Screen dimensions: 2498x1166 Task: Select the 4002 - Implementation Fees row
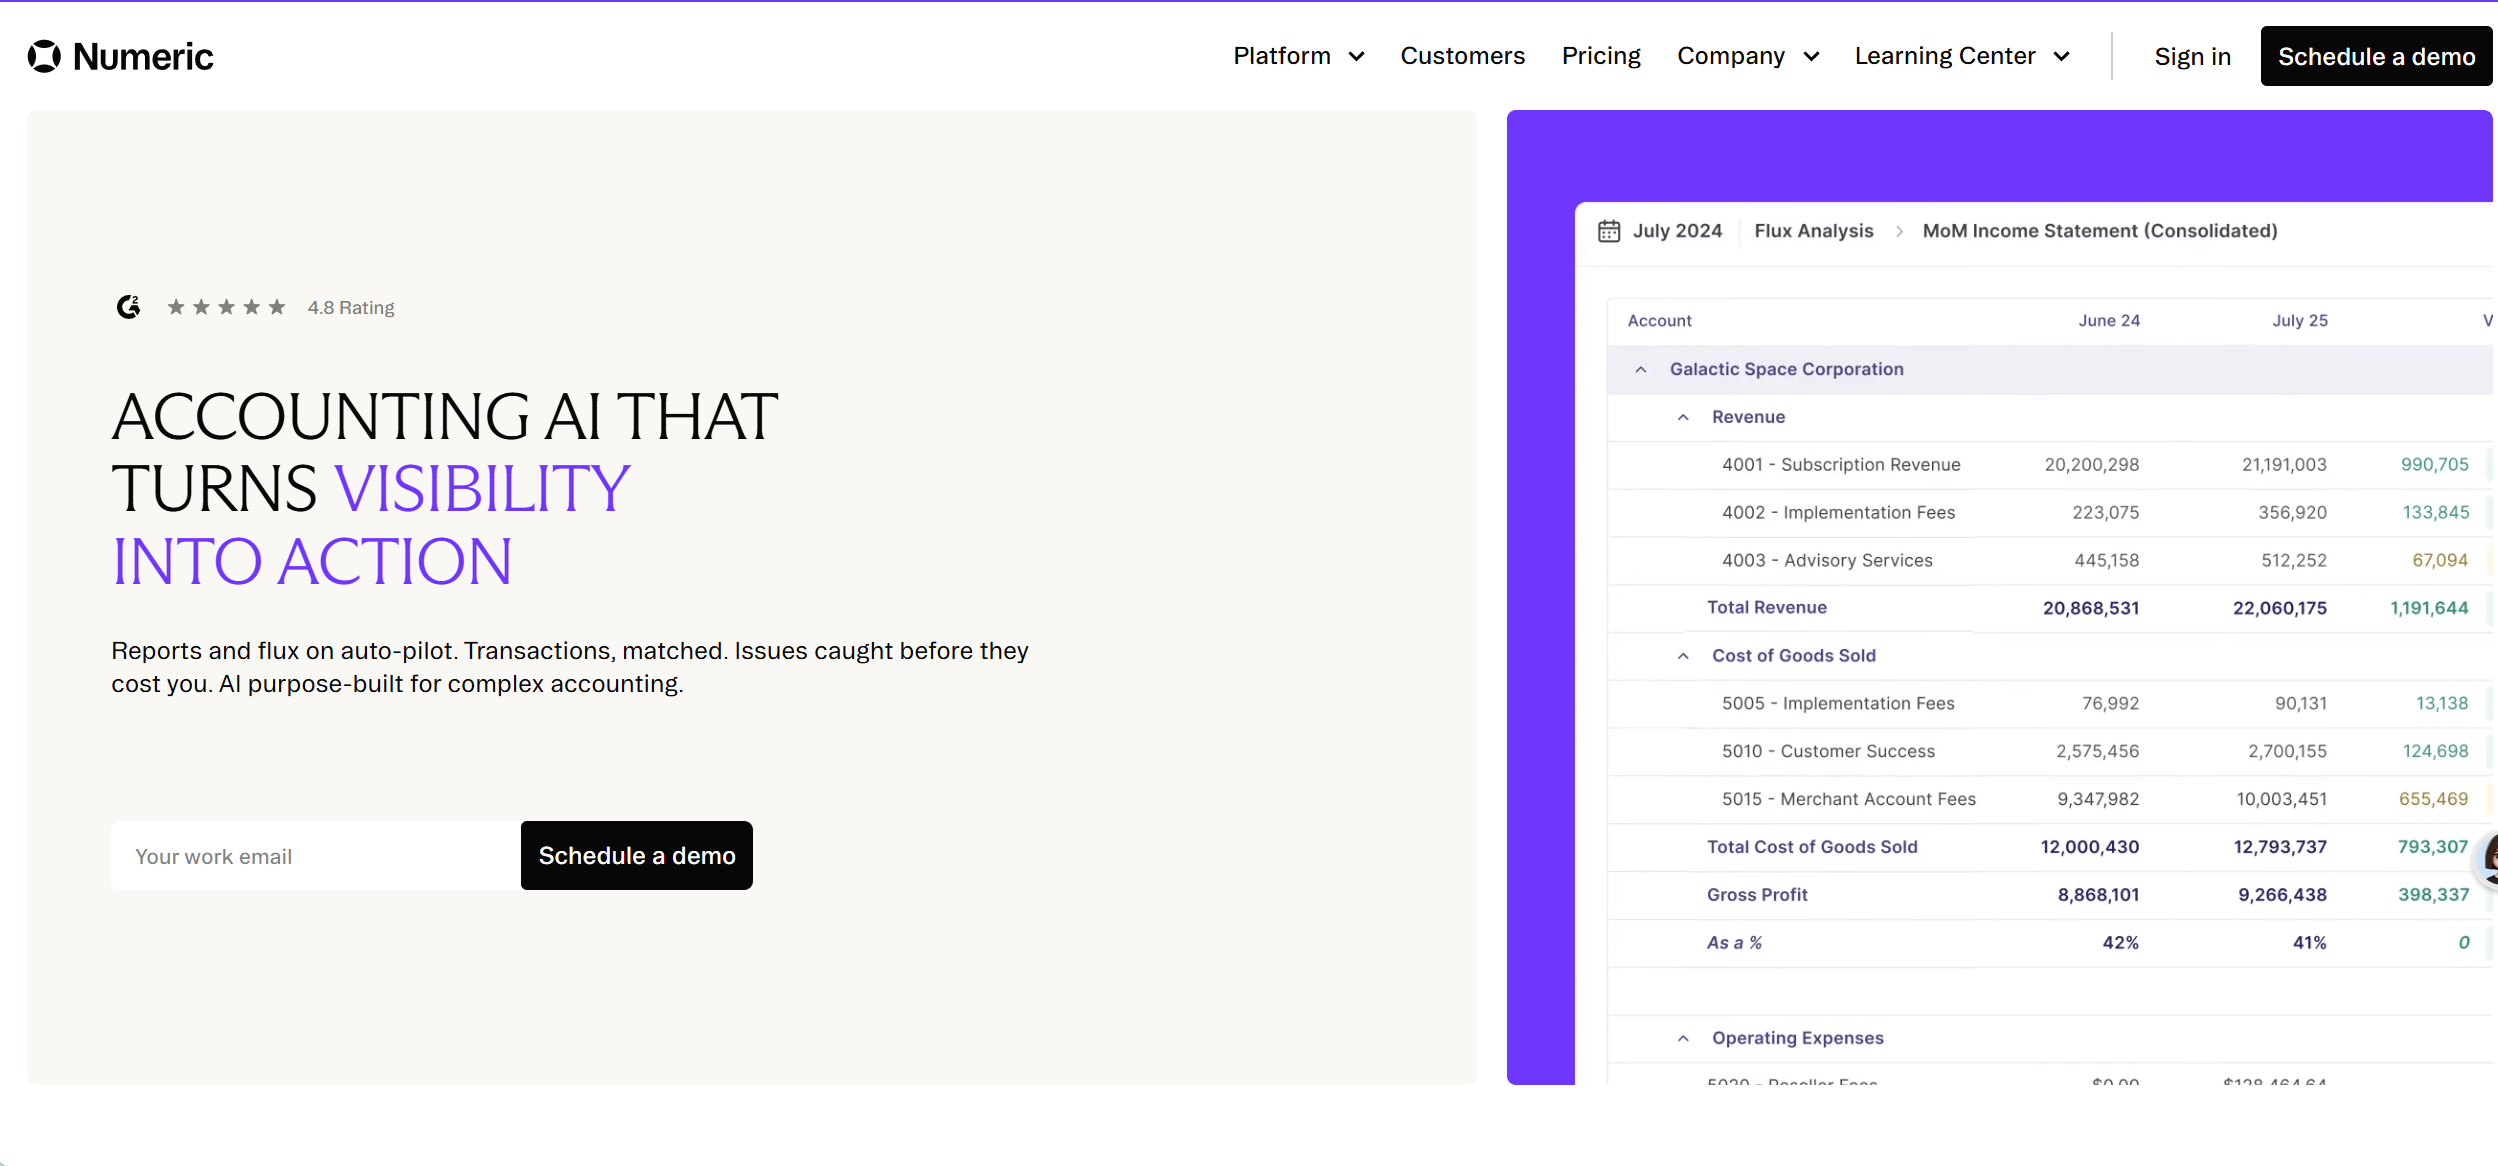(2050, 513)
